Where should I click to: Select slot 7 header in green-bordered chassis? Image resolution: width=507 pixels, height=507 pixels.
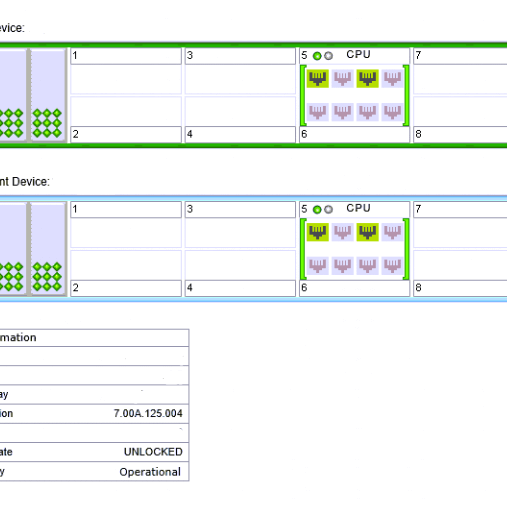coord(460,56)
